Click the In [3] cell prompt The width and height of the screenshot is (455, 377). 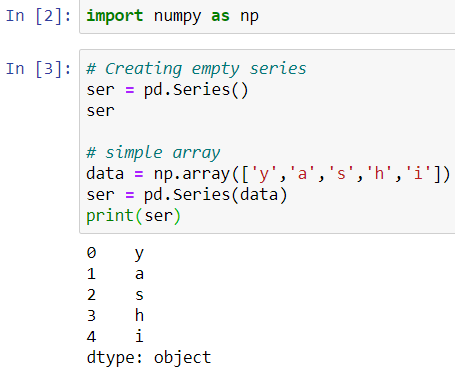(x=39, y=69)
